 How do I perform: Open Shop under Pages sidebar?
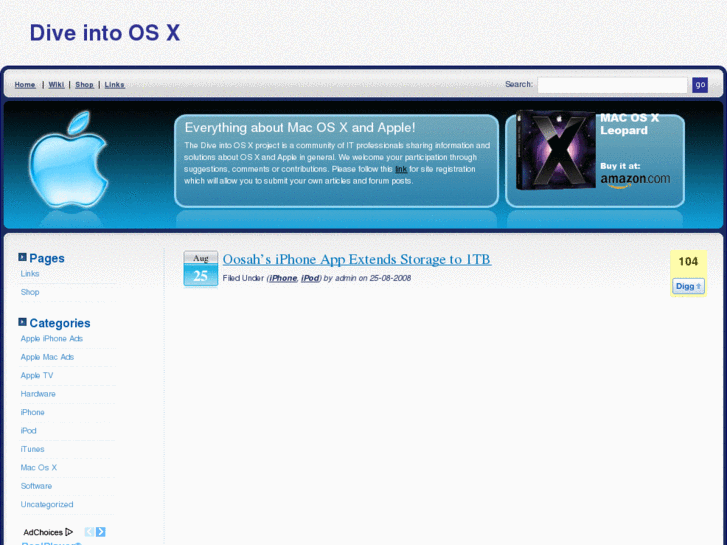click(x=30, y=292)
